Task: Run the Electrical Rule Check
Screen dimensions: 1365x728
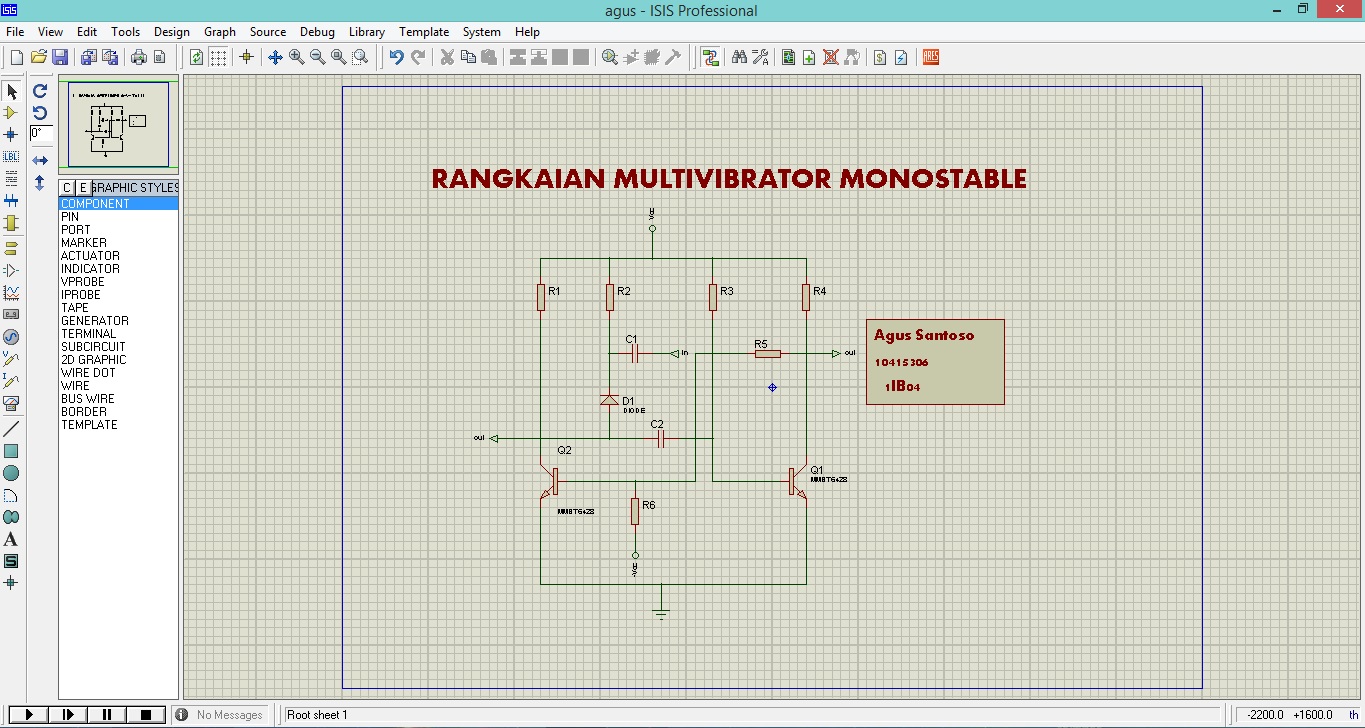Action: [x=900, y=57]
